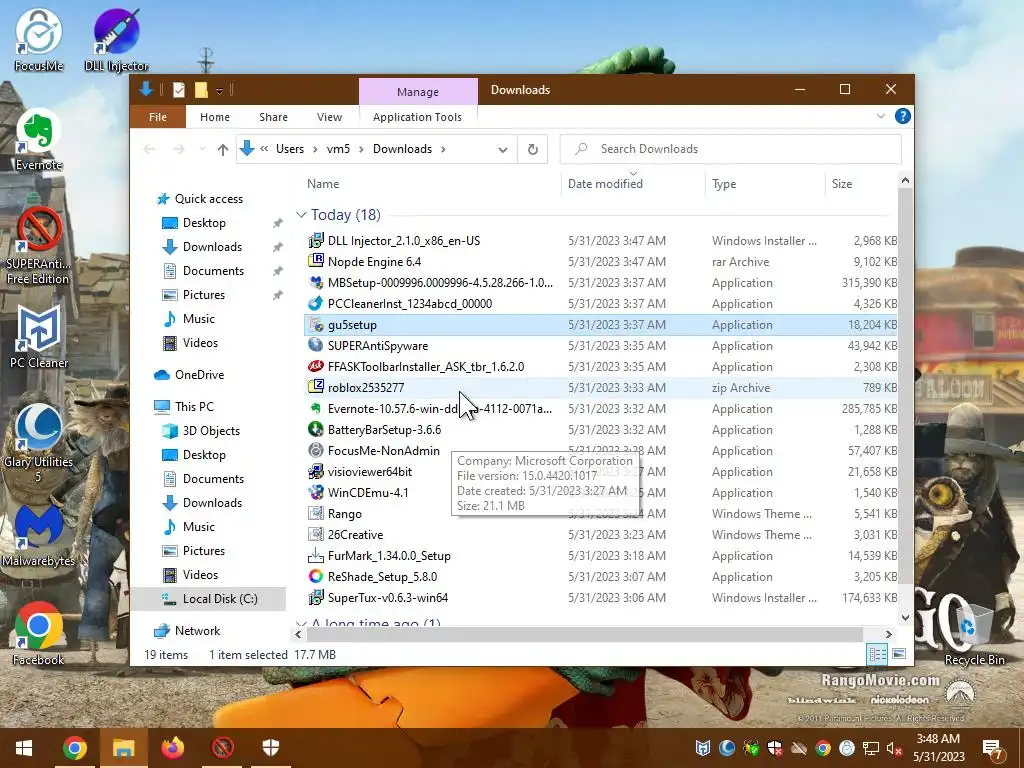
Task: Open the FocusMe desktop shortcut
Action: (x=39, y=40)
